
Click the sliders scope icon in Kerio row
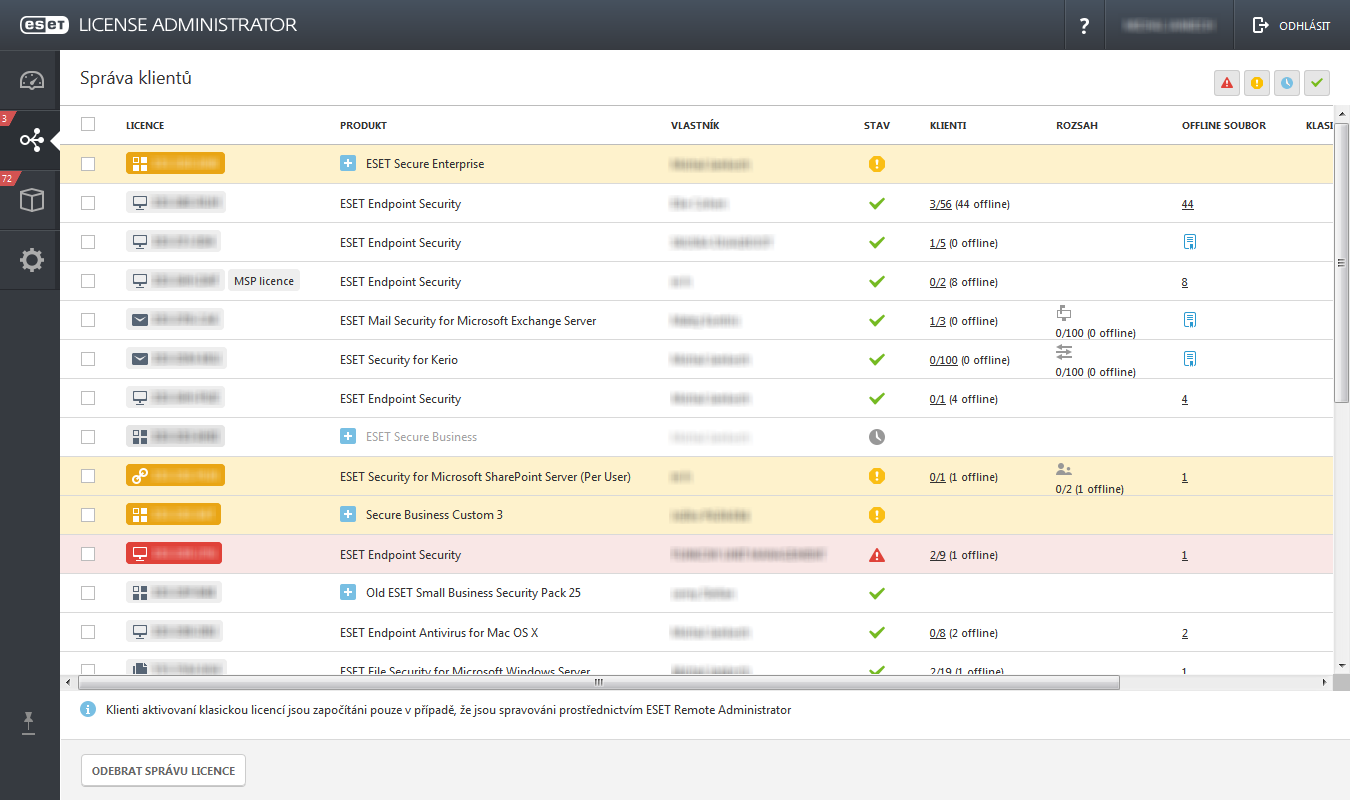click(1064, 352)
